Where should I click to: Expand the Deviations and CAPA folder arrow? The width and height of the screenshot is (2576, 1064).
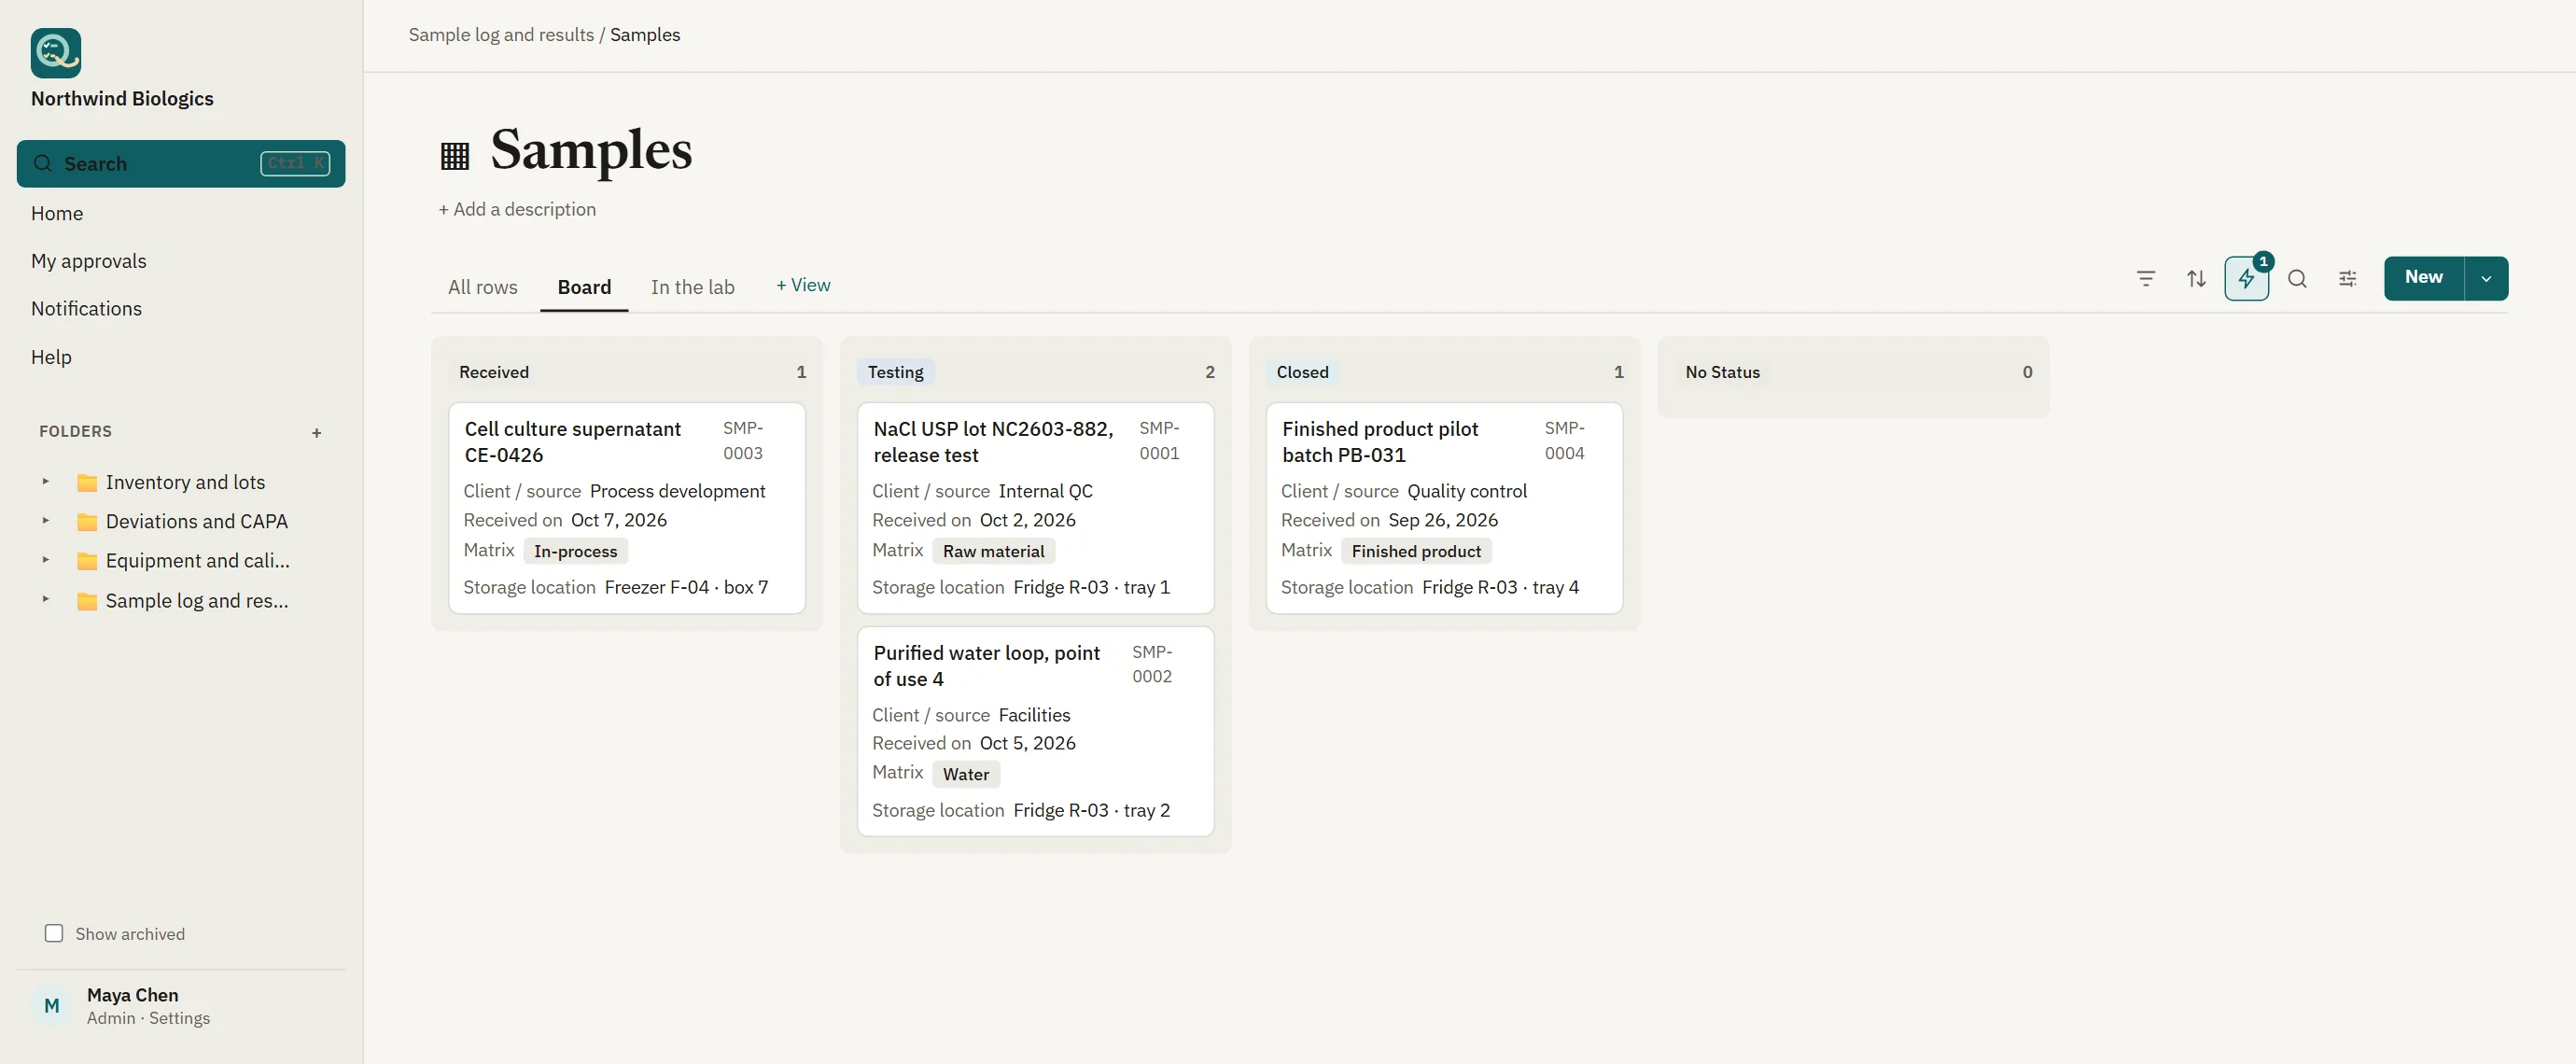tap(46, 520)
